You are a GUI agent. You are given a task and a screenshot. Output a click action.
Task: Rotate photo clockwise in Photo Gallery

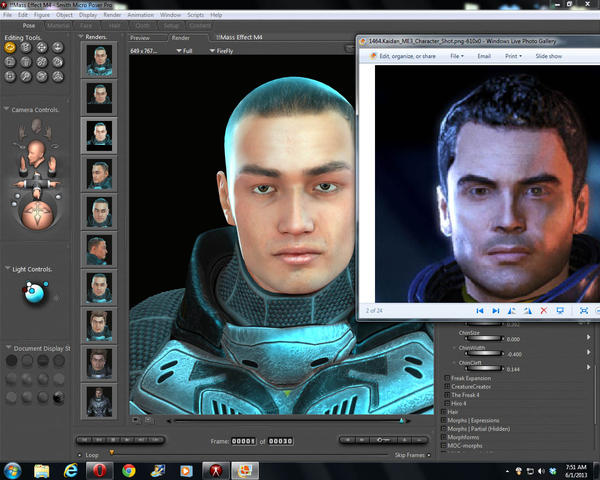pyautogui.click(x=528, y=311)
